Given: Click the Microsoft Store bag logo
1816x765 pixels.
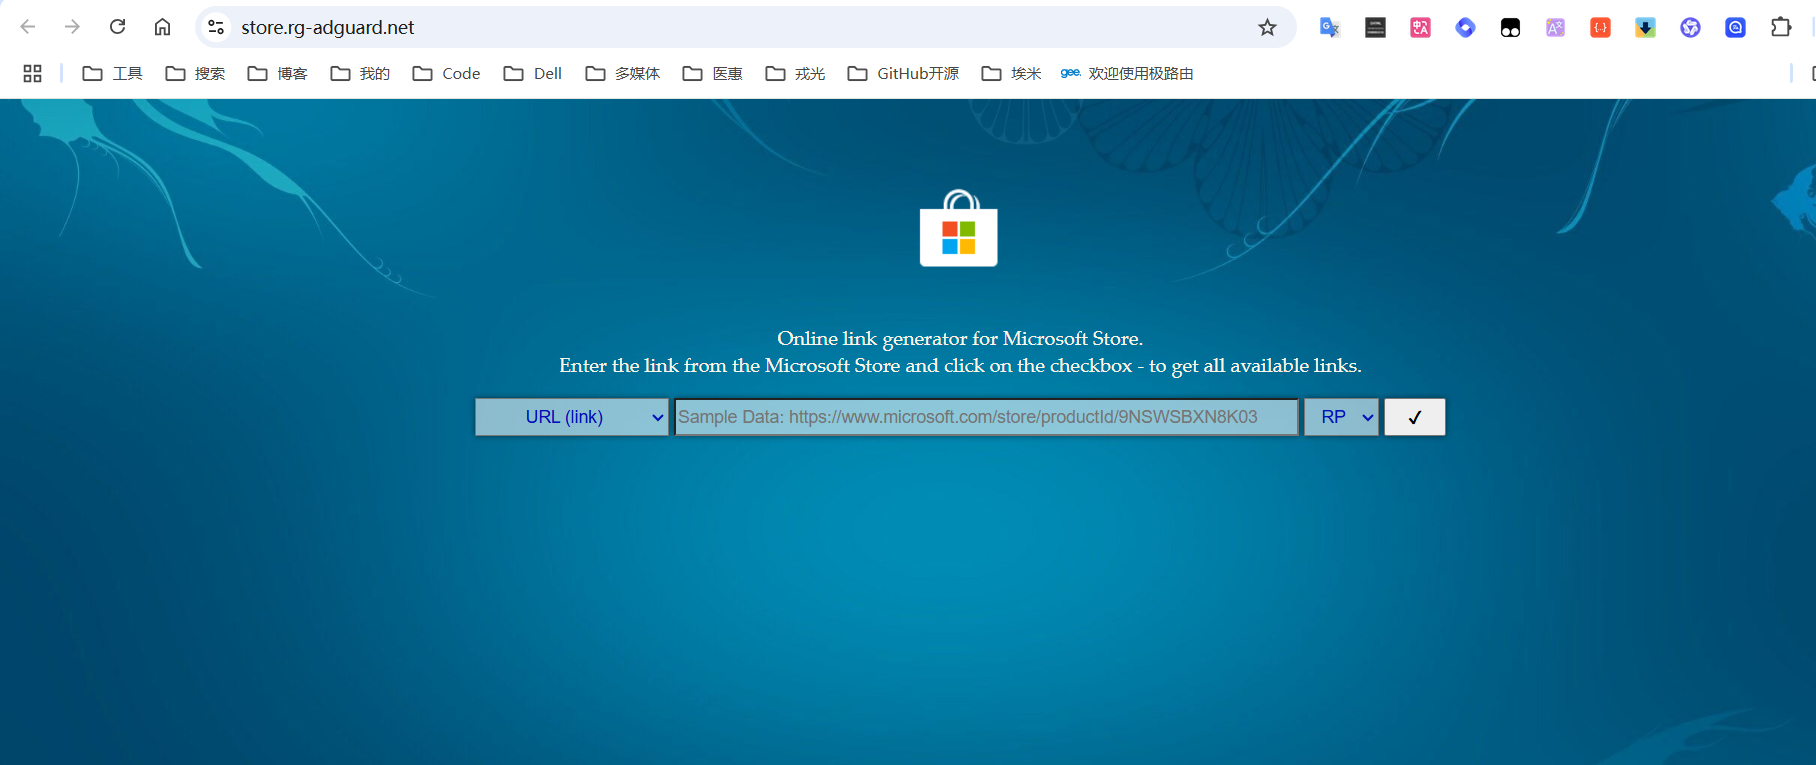Looking at the screenshot, I should click(x=958, y=228).
